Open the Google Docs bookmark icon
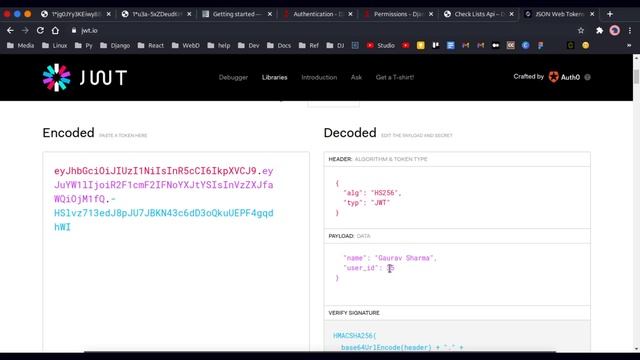 (451, 45)
